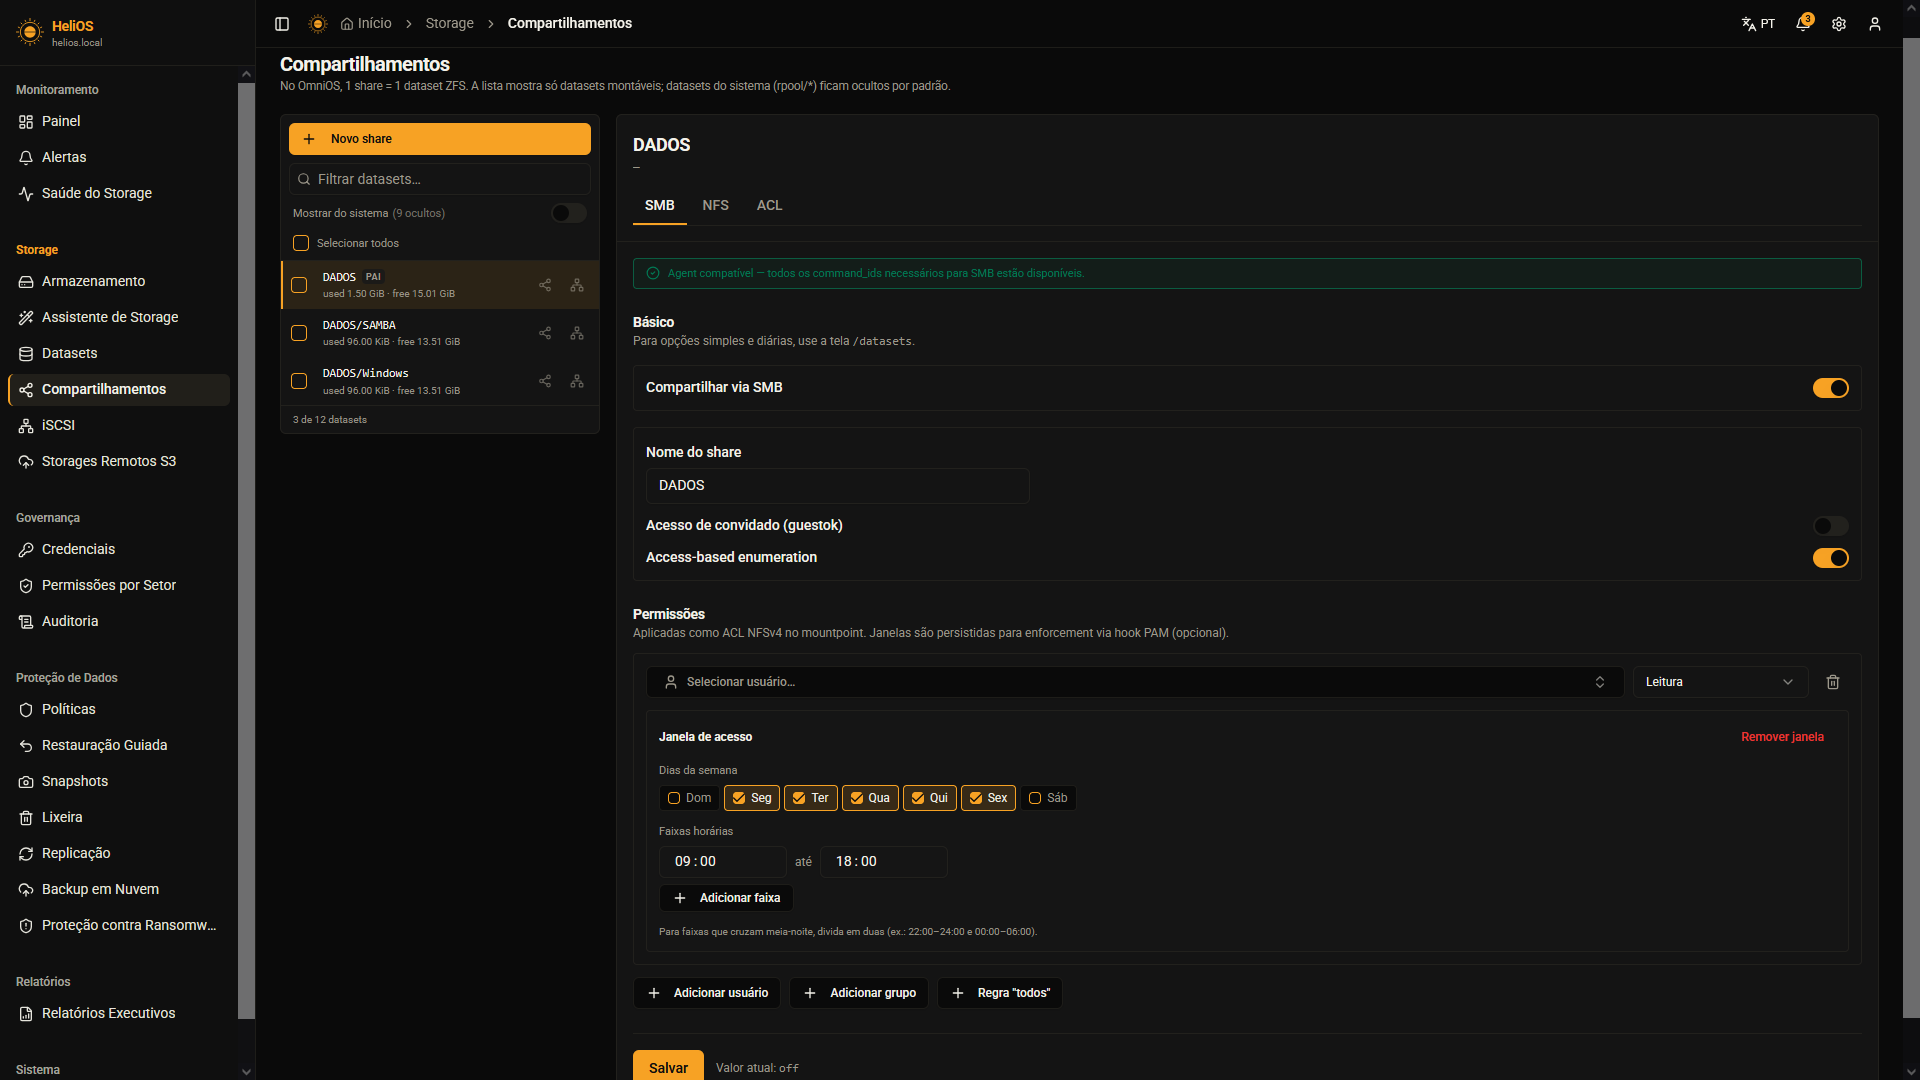Open Replicação in the sidebar
The width and height of the screenshot is (1920, 1080).
coord(118,853)
